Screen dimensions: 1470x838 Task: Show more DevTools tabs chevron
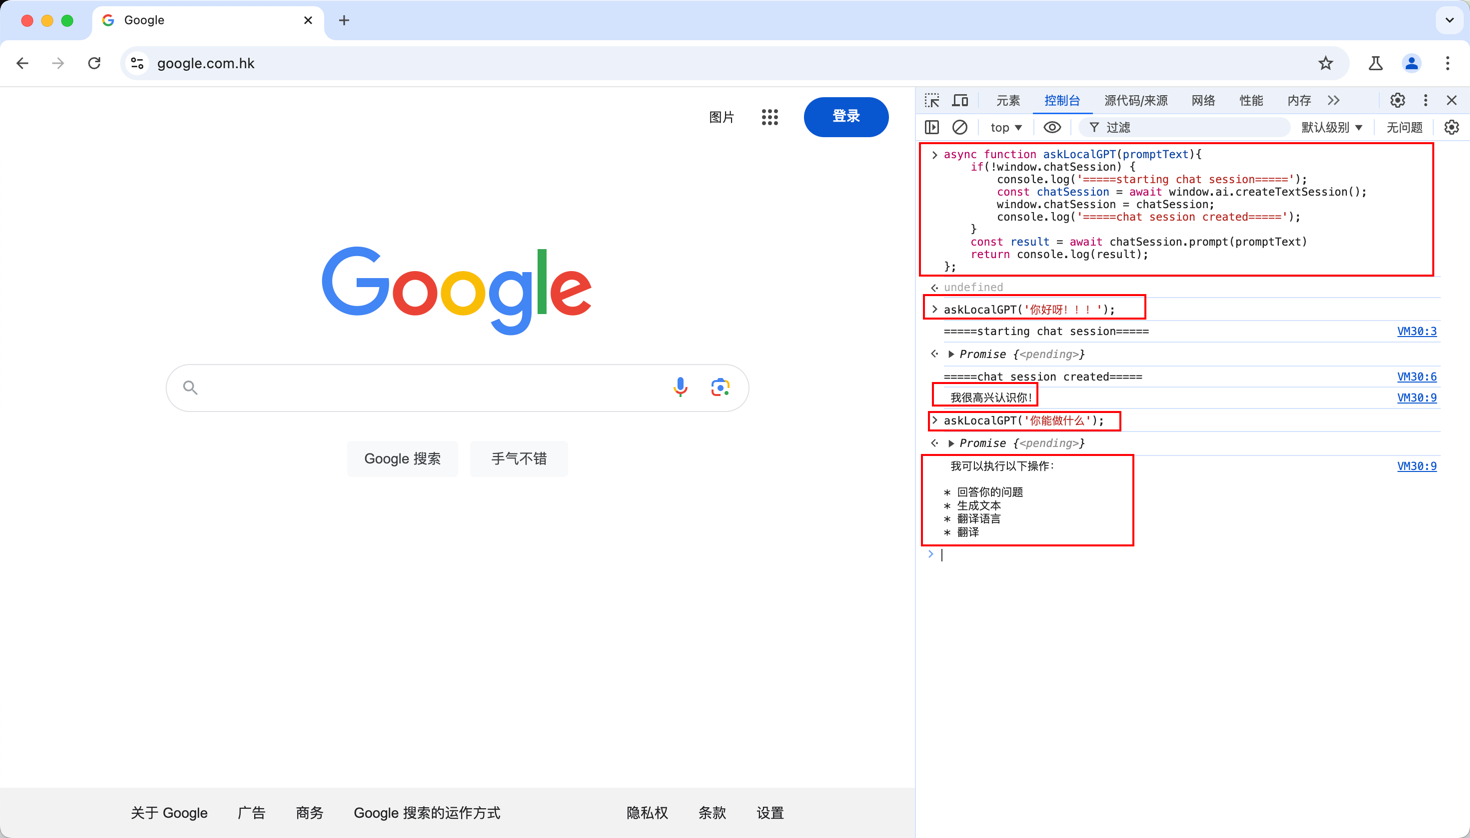click(x=1334, y=100)
